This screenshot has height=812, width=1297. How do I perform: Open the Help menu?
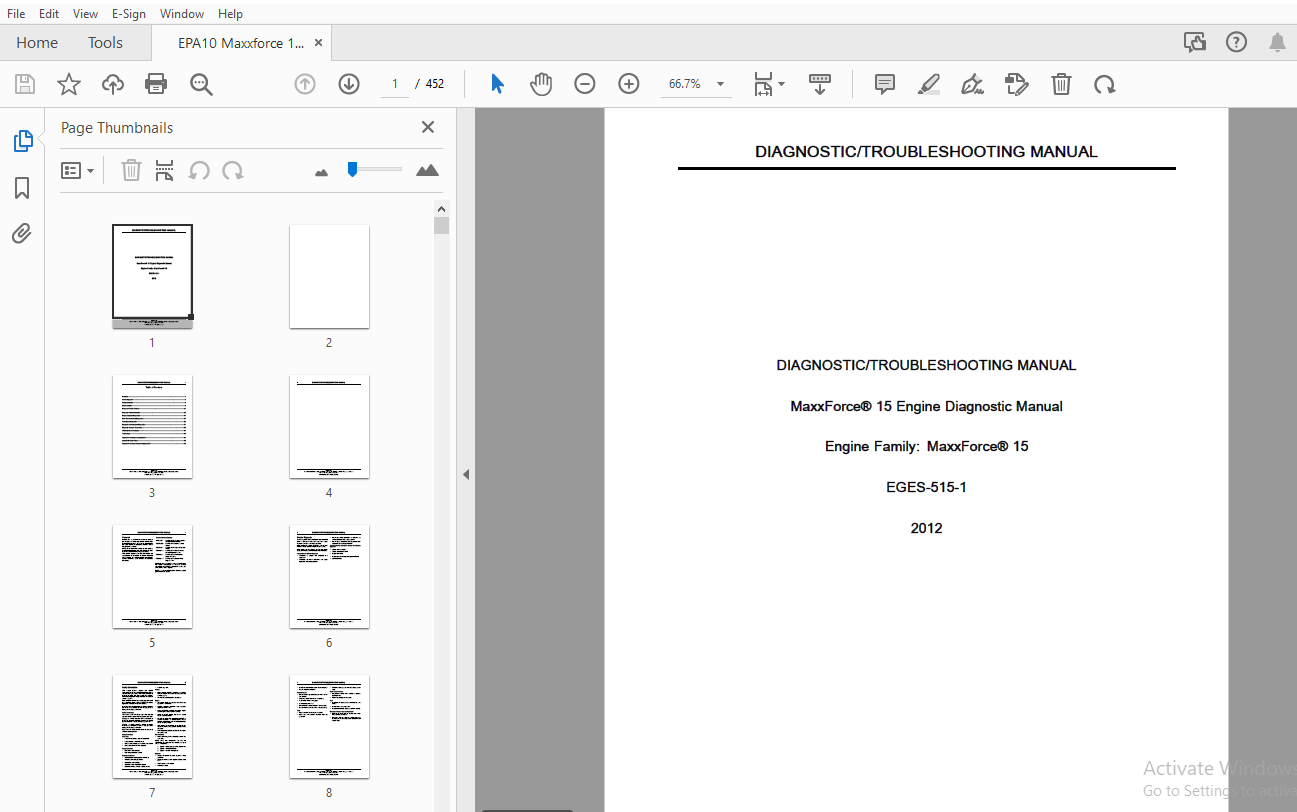(x=230, y=14)
